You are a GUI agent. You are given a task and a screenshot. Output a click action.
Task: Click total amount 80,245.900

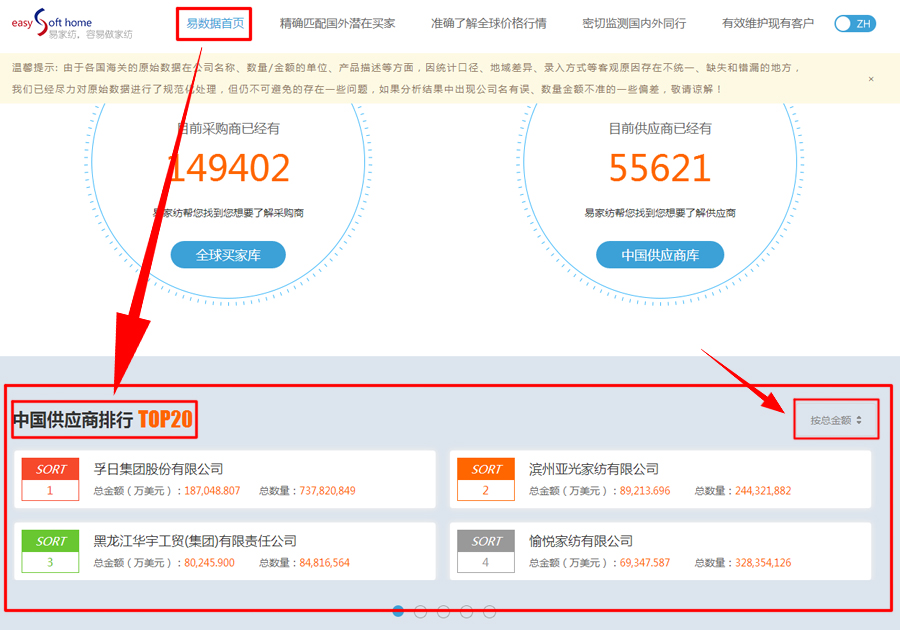point(209,562)
